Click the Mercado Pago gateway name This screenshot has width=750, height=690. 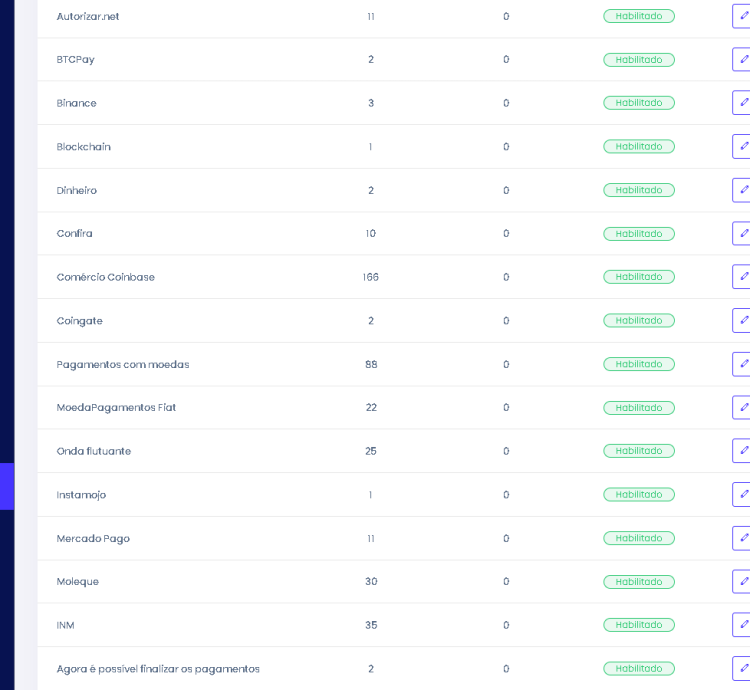93,538
